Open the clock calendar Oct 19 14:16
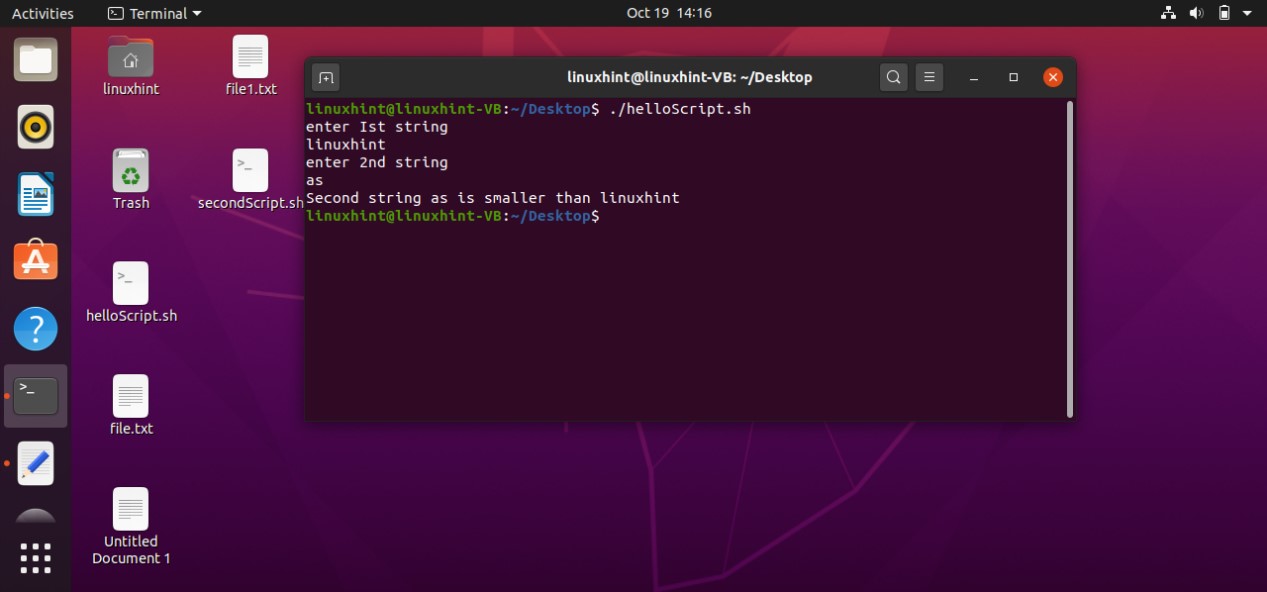The height and width of the screenshot is (592, 1267). click(669, 13)
